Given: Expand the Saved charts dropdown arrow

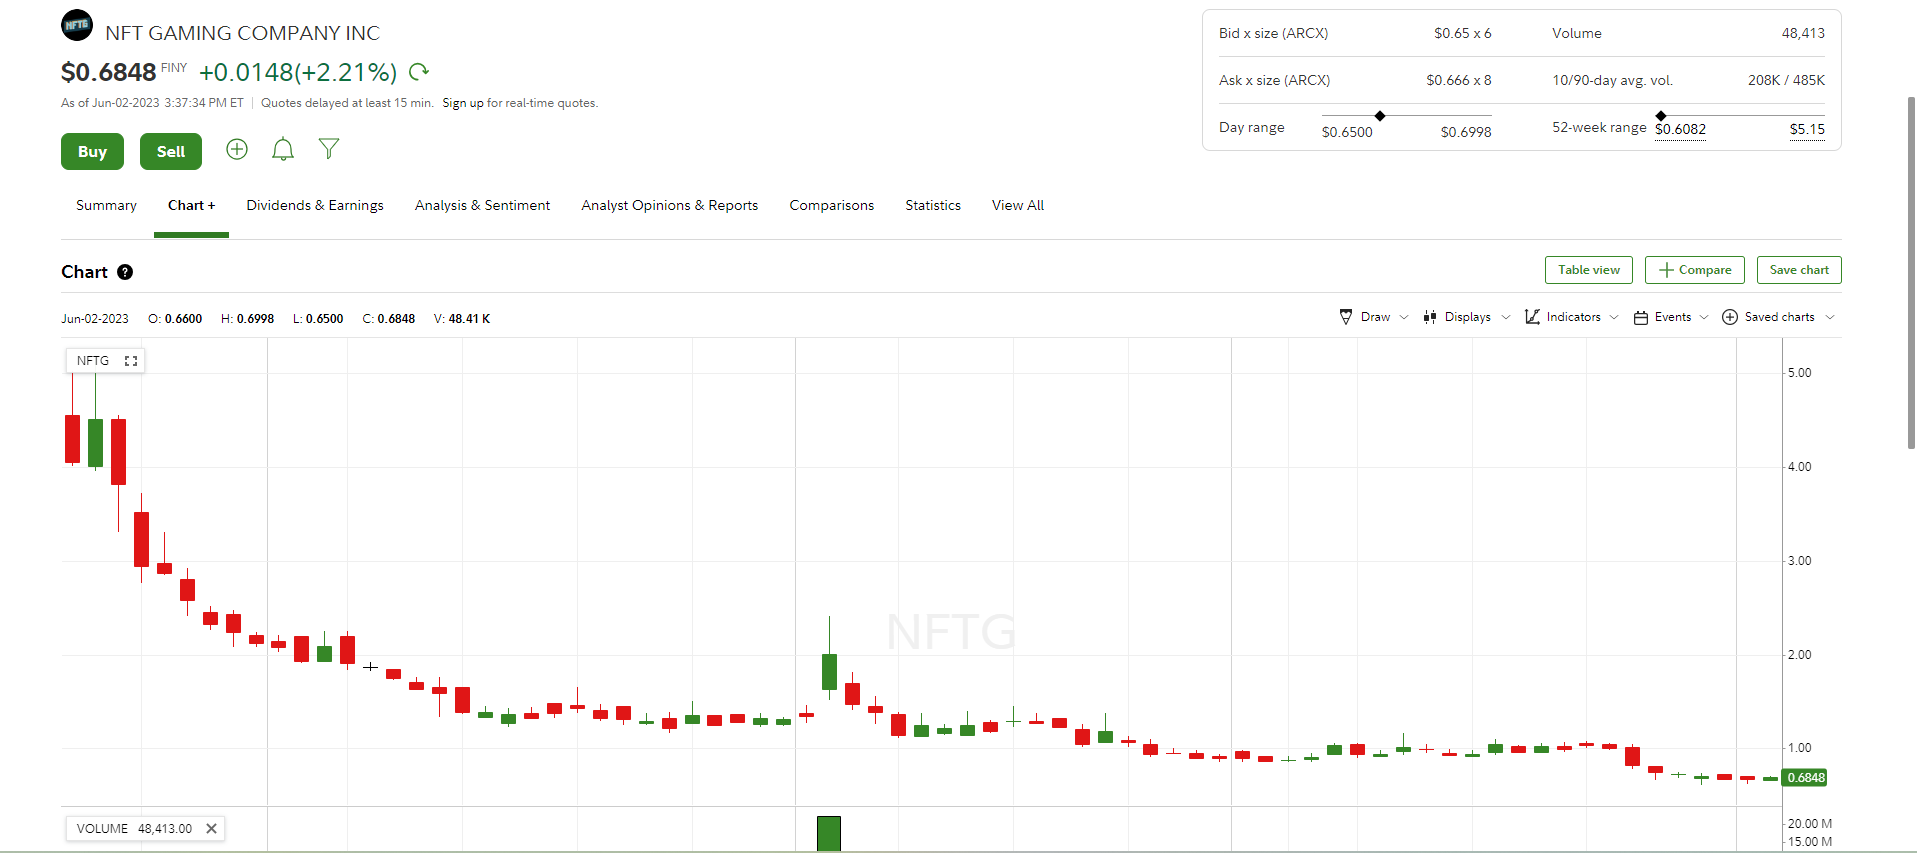Looking at the screenshot, I should click(x=1830, y=317).
